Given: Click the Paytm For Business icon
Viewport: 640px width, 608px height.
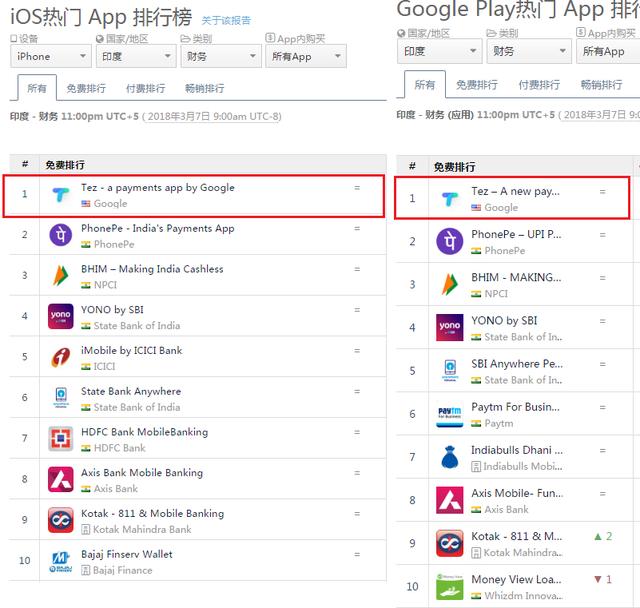Looking at the screenshot, I should coord(450,415).
